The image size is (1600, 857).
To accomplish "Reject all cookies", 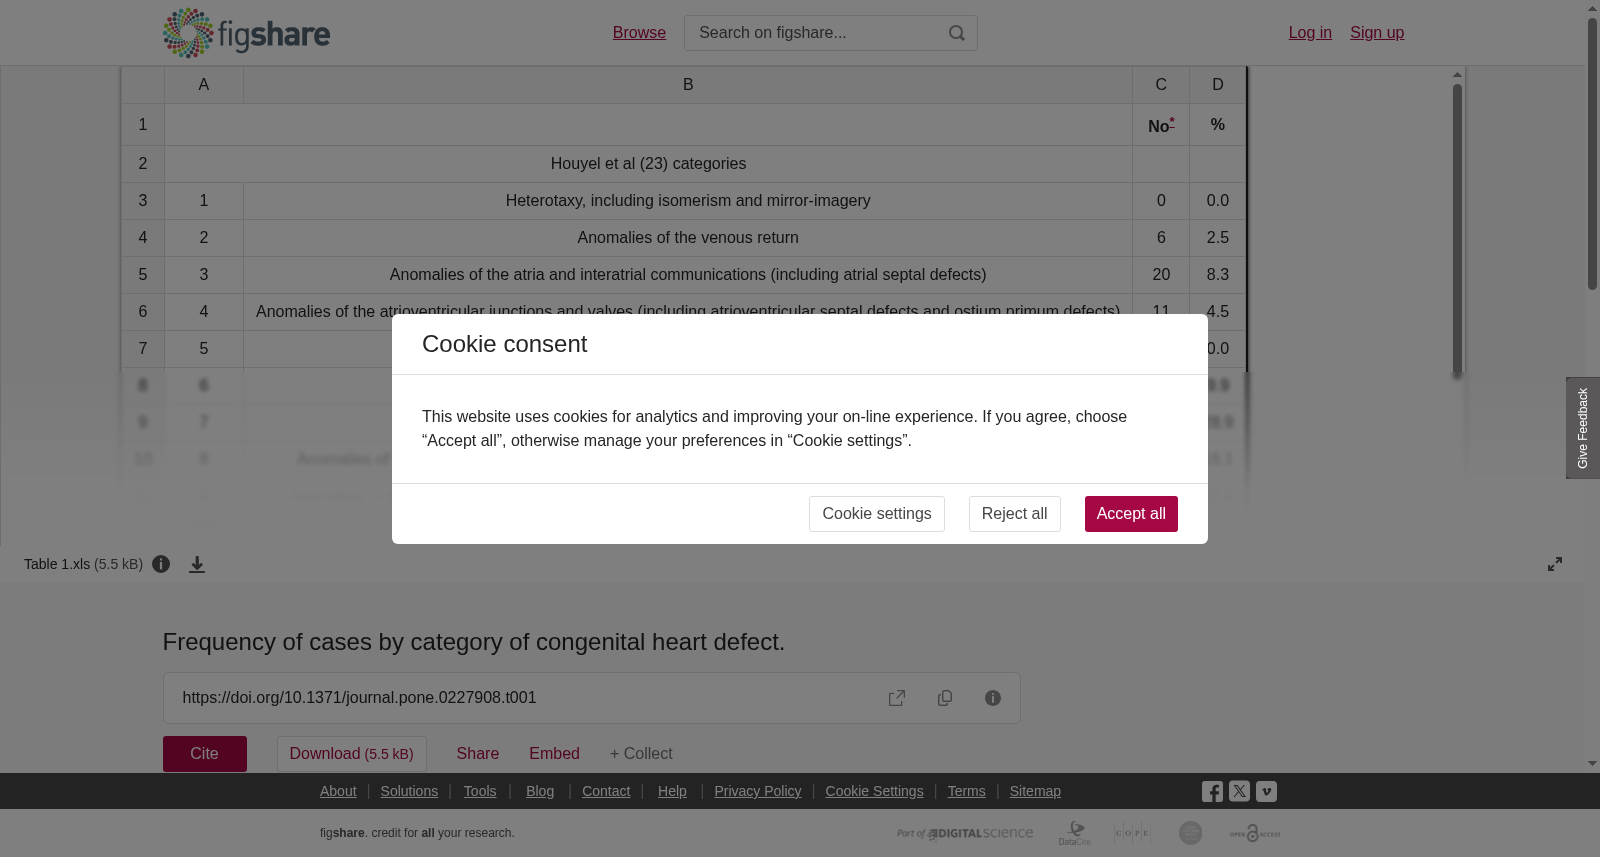I will (1014, 514).
